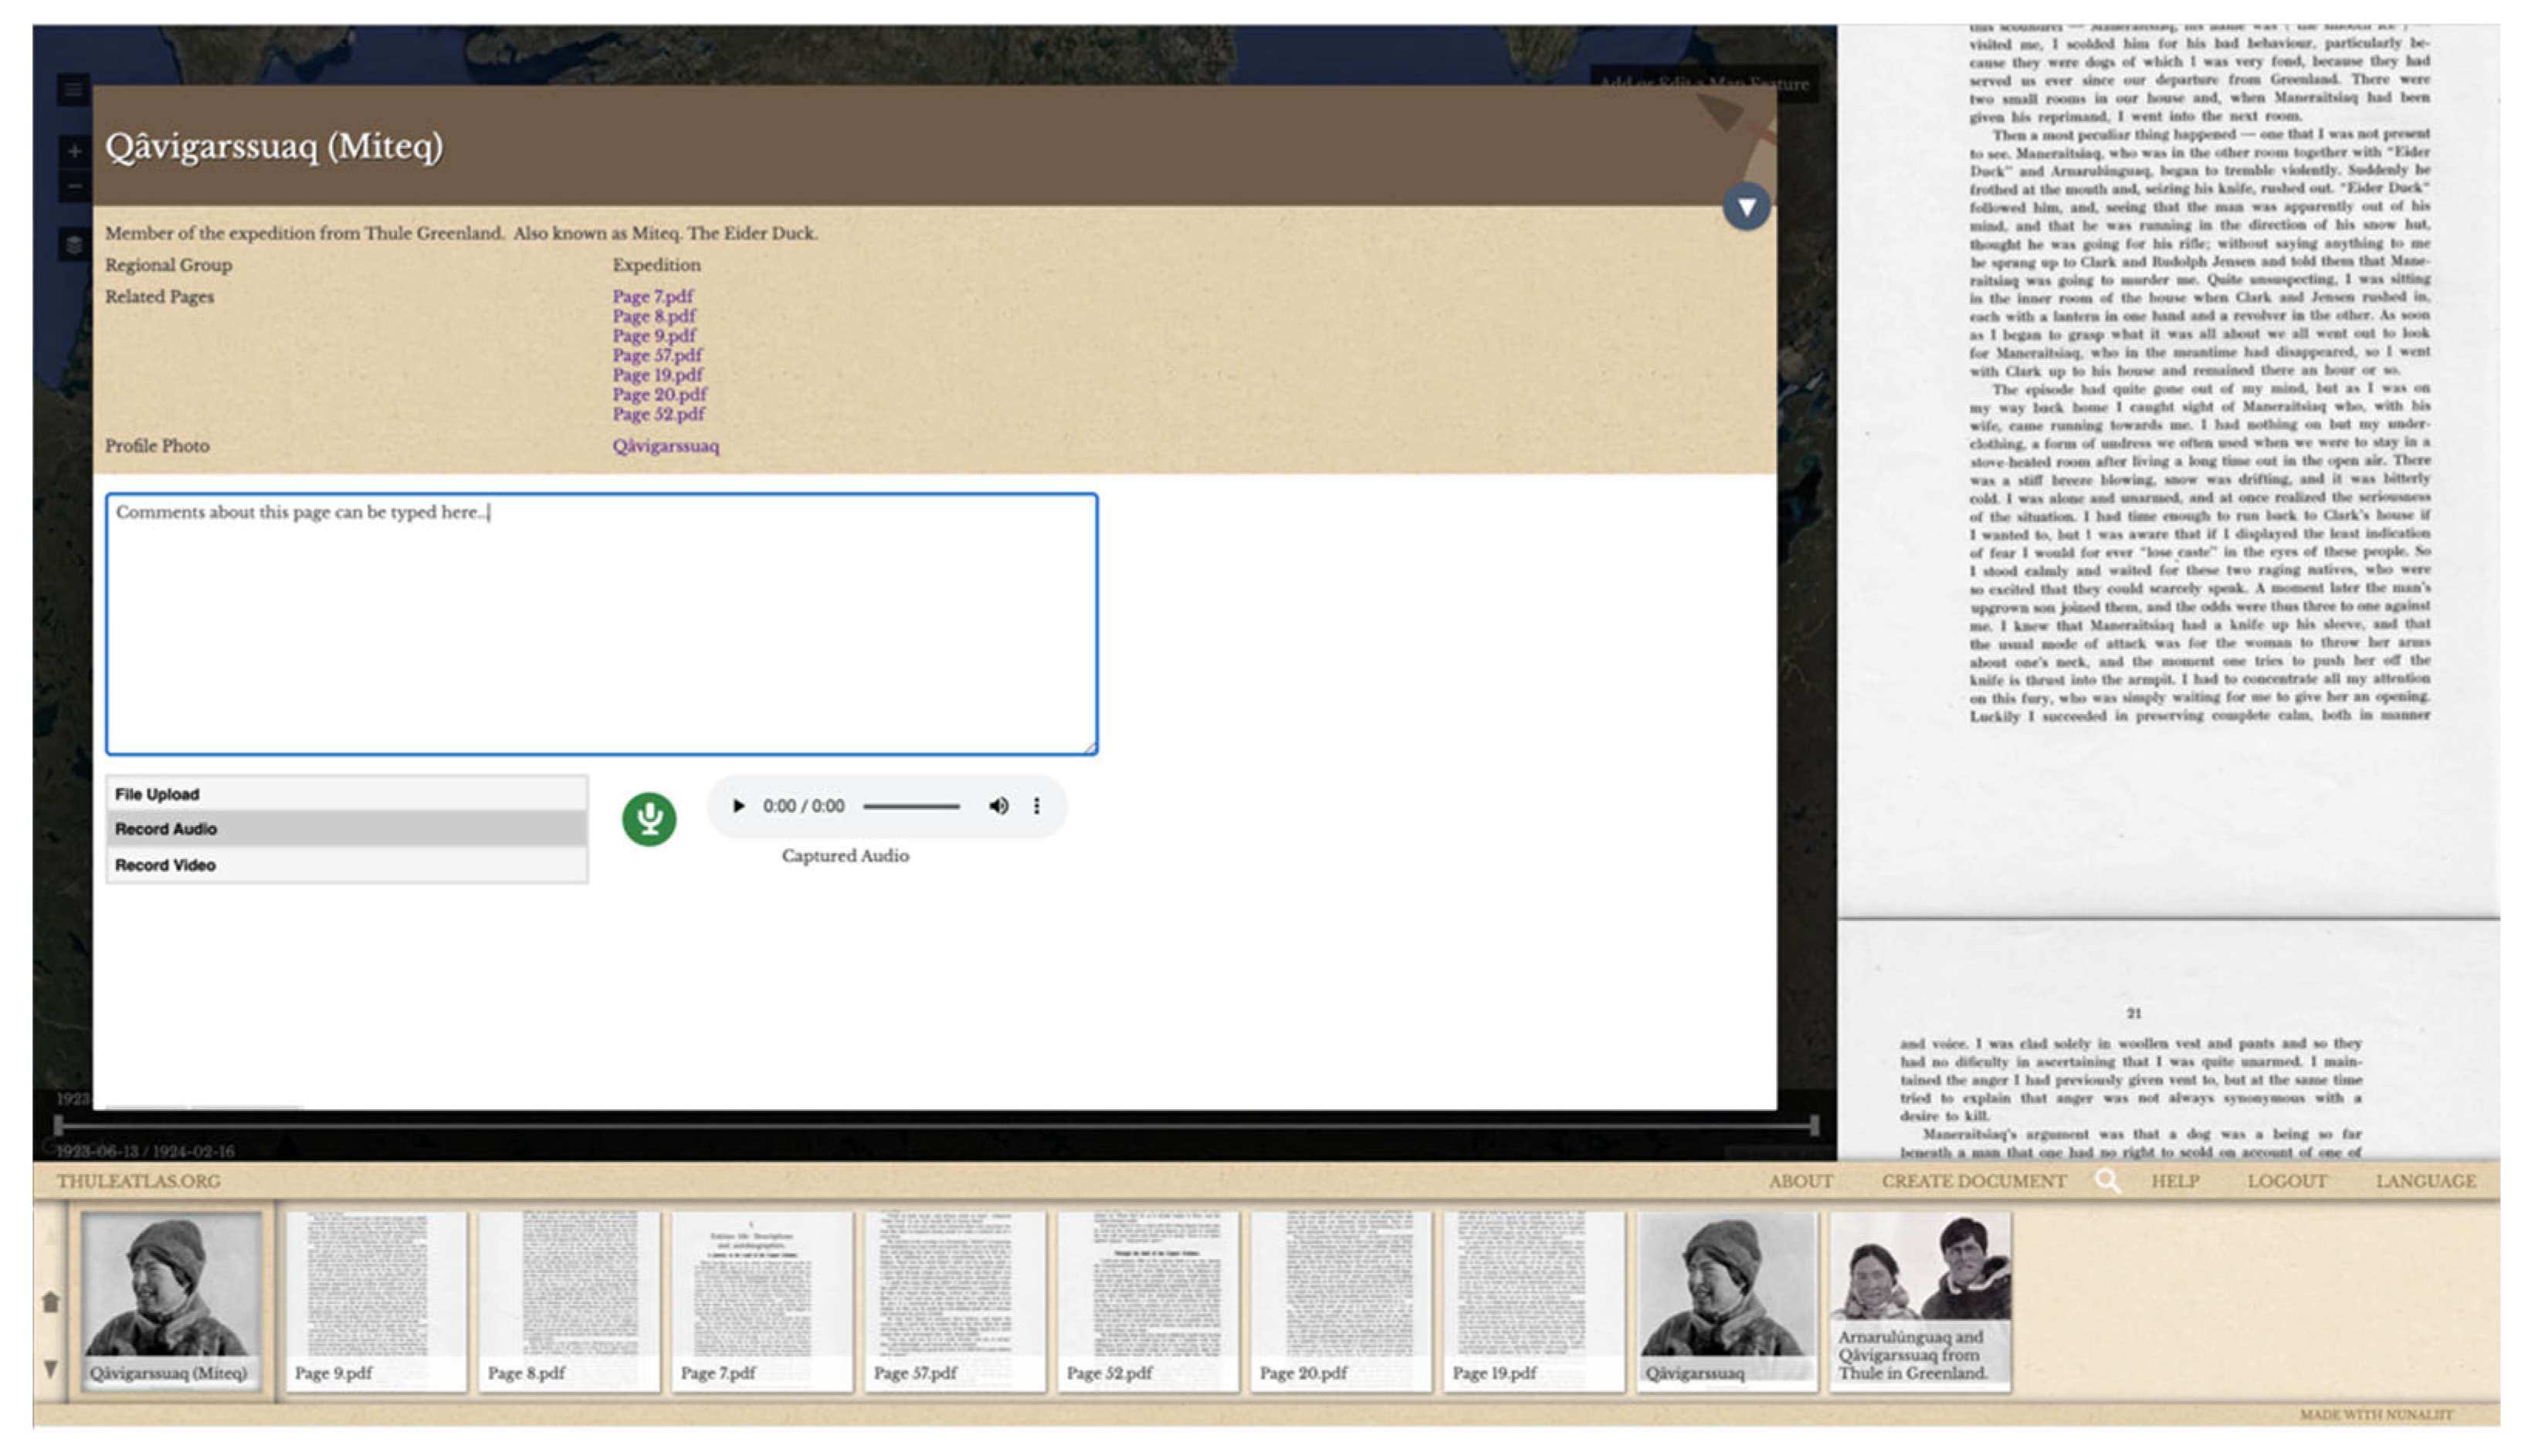Expand thumbnail strip with down arrow
This screenshot has height=1456, width=2535.
[50, 1368]
